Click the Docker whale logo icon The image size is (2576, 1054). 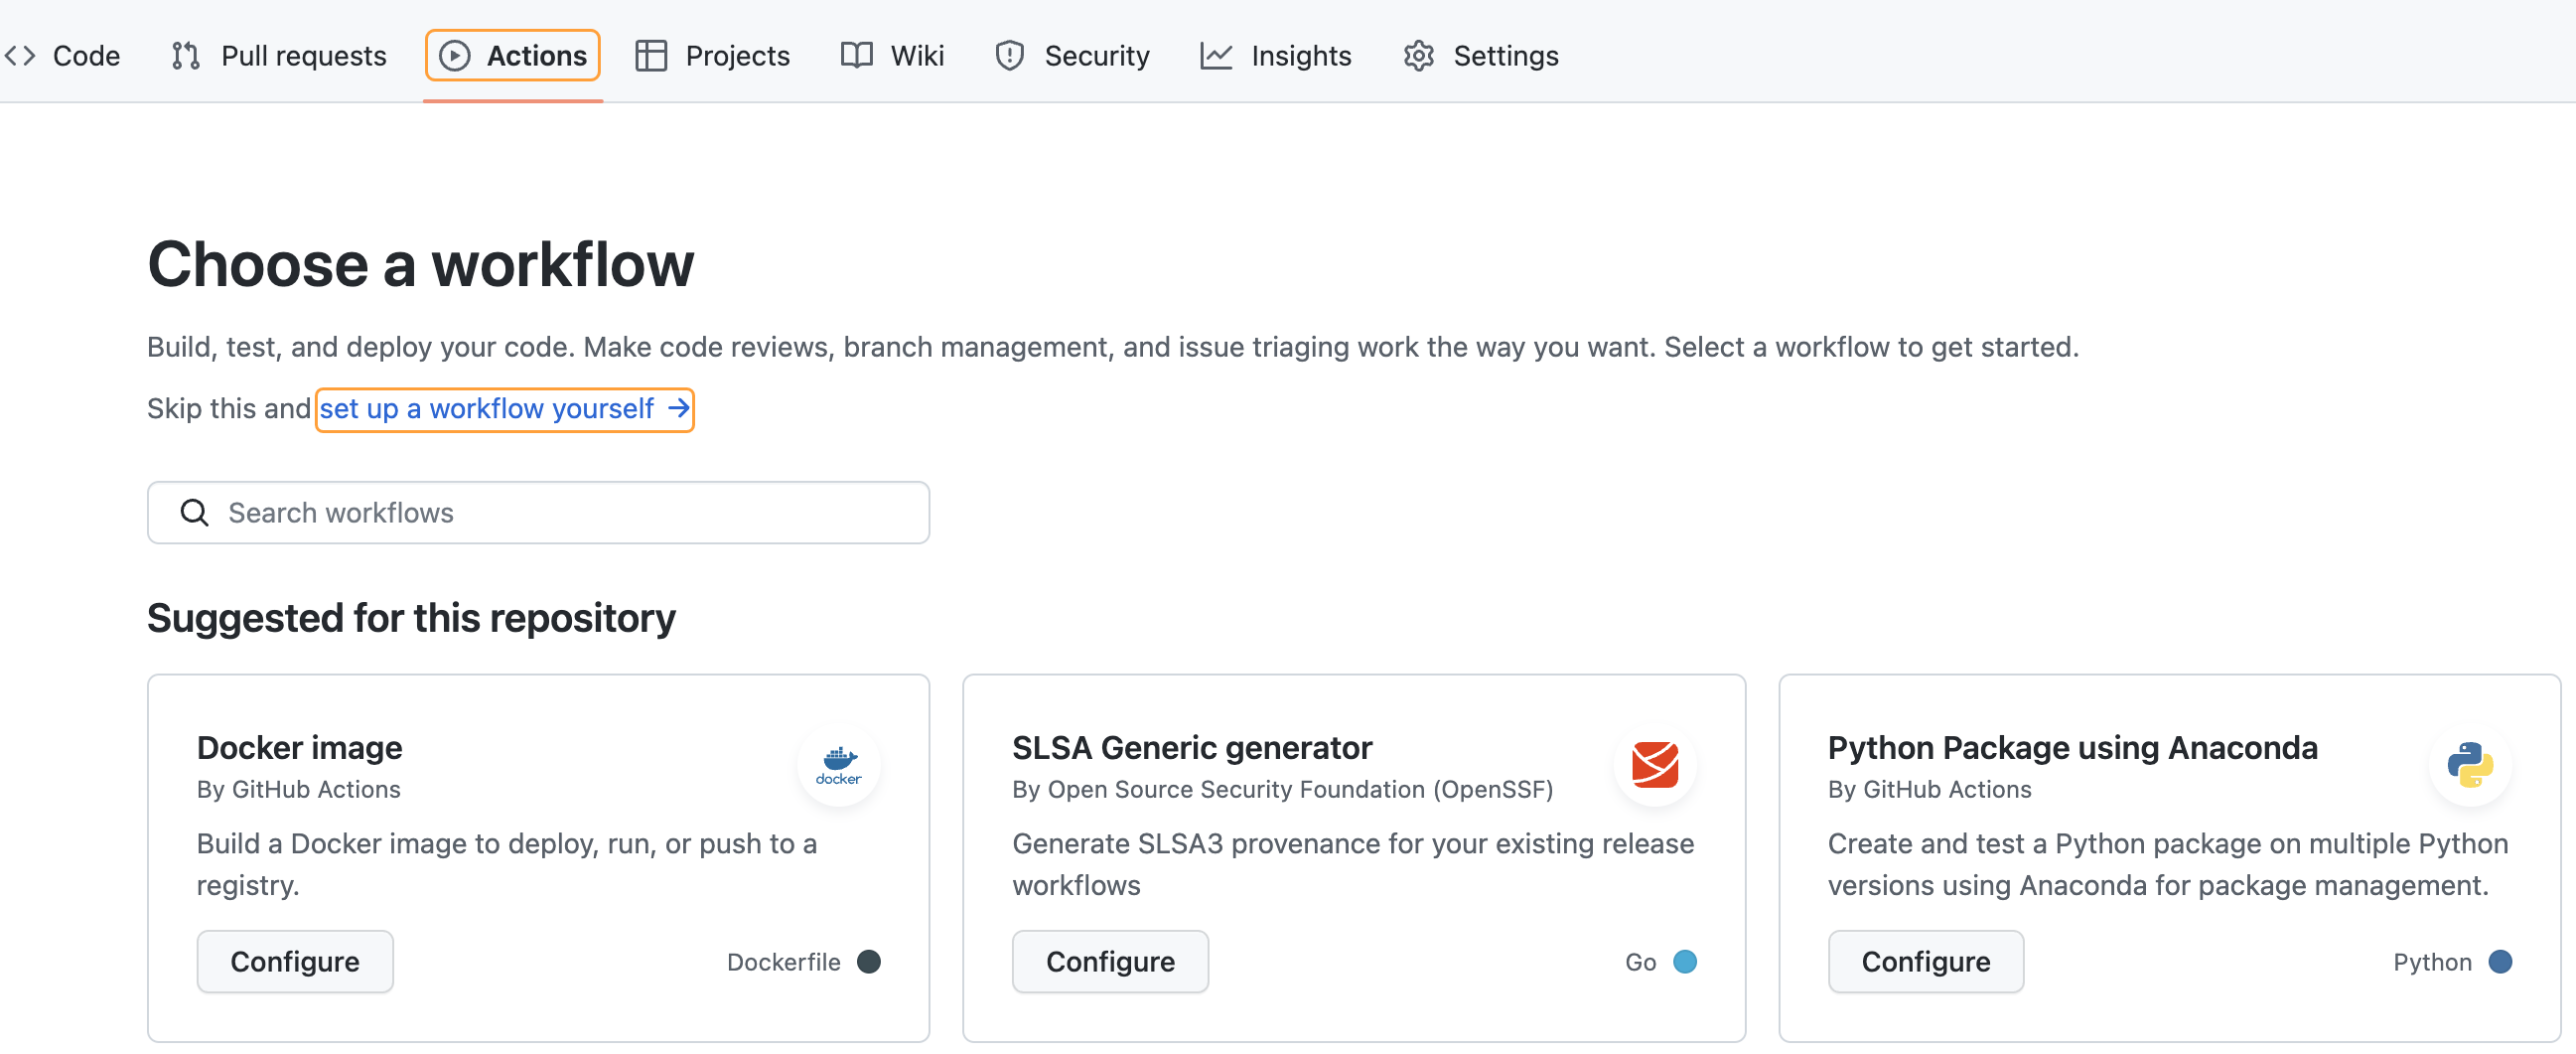click(x=838, y=765)
